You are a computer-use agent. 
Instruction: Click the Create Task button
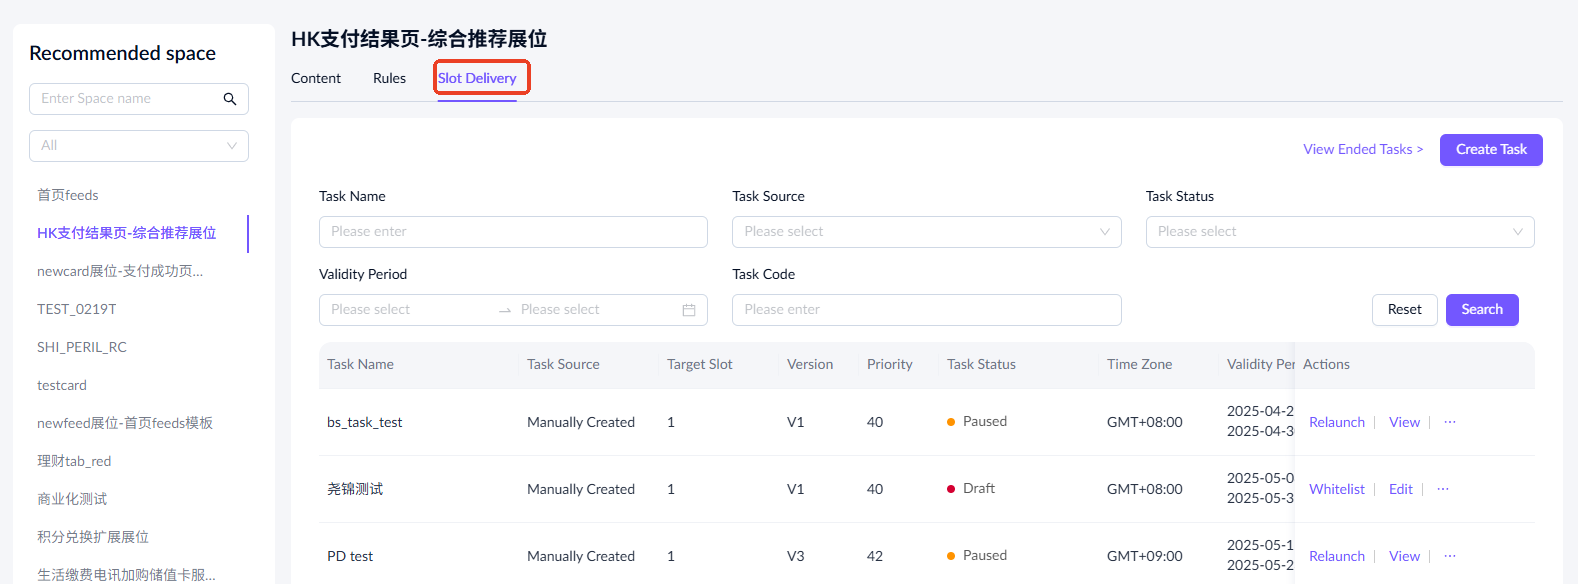click(1490, 150)
